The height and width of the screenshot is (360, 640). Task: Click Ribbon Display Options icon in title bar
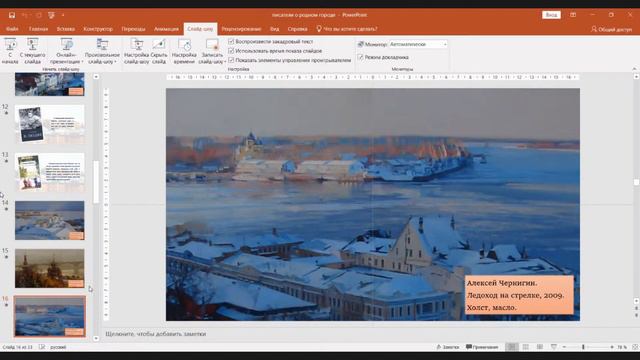pyautogui.click(x=573, y=15)
